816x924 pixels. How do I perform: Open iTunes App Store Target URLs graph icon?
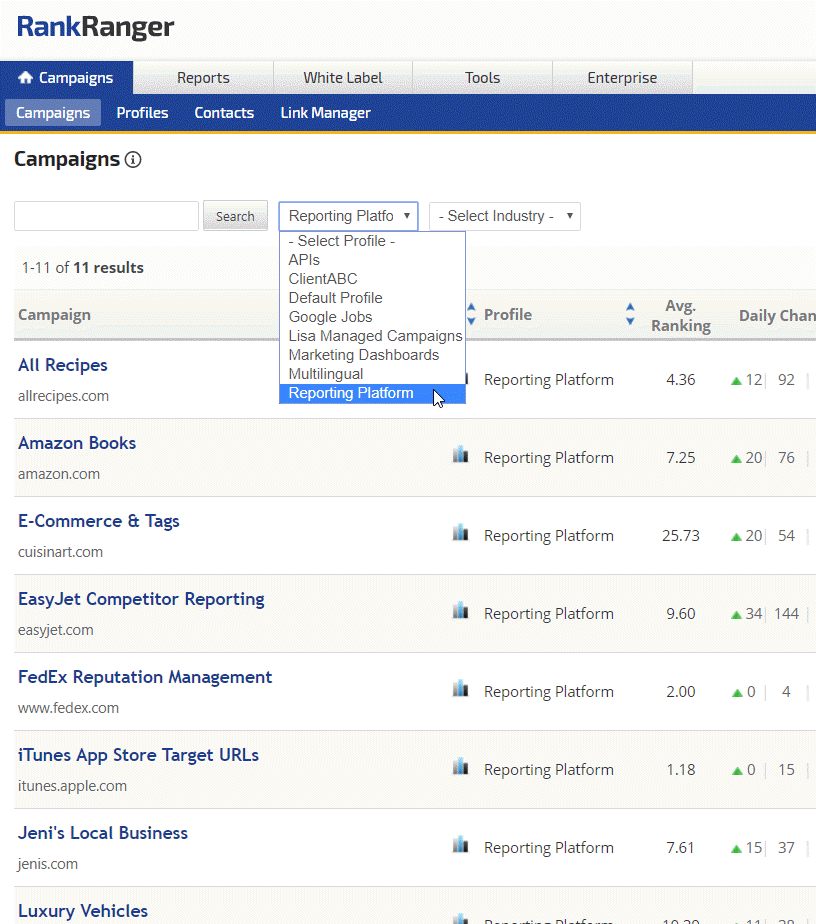tap(460, 767)
